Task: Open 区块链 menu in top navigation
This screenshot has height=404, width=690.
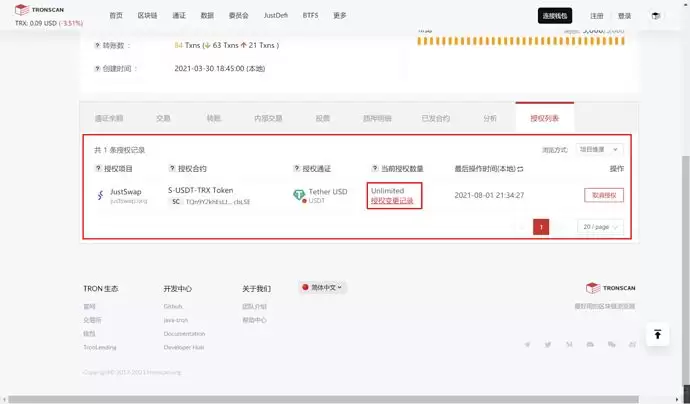Action: pos(147,15)
